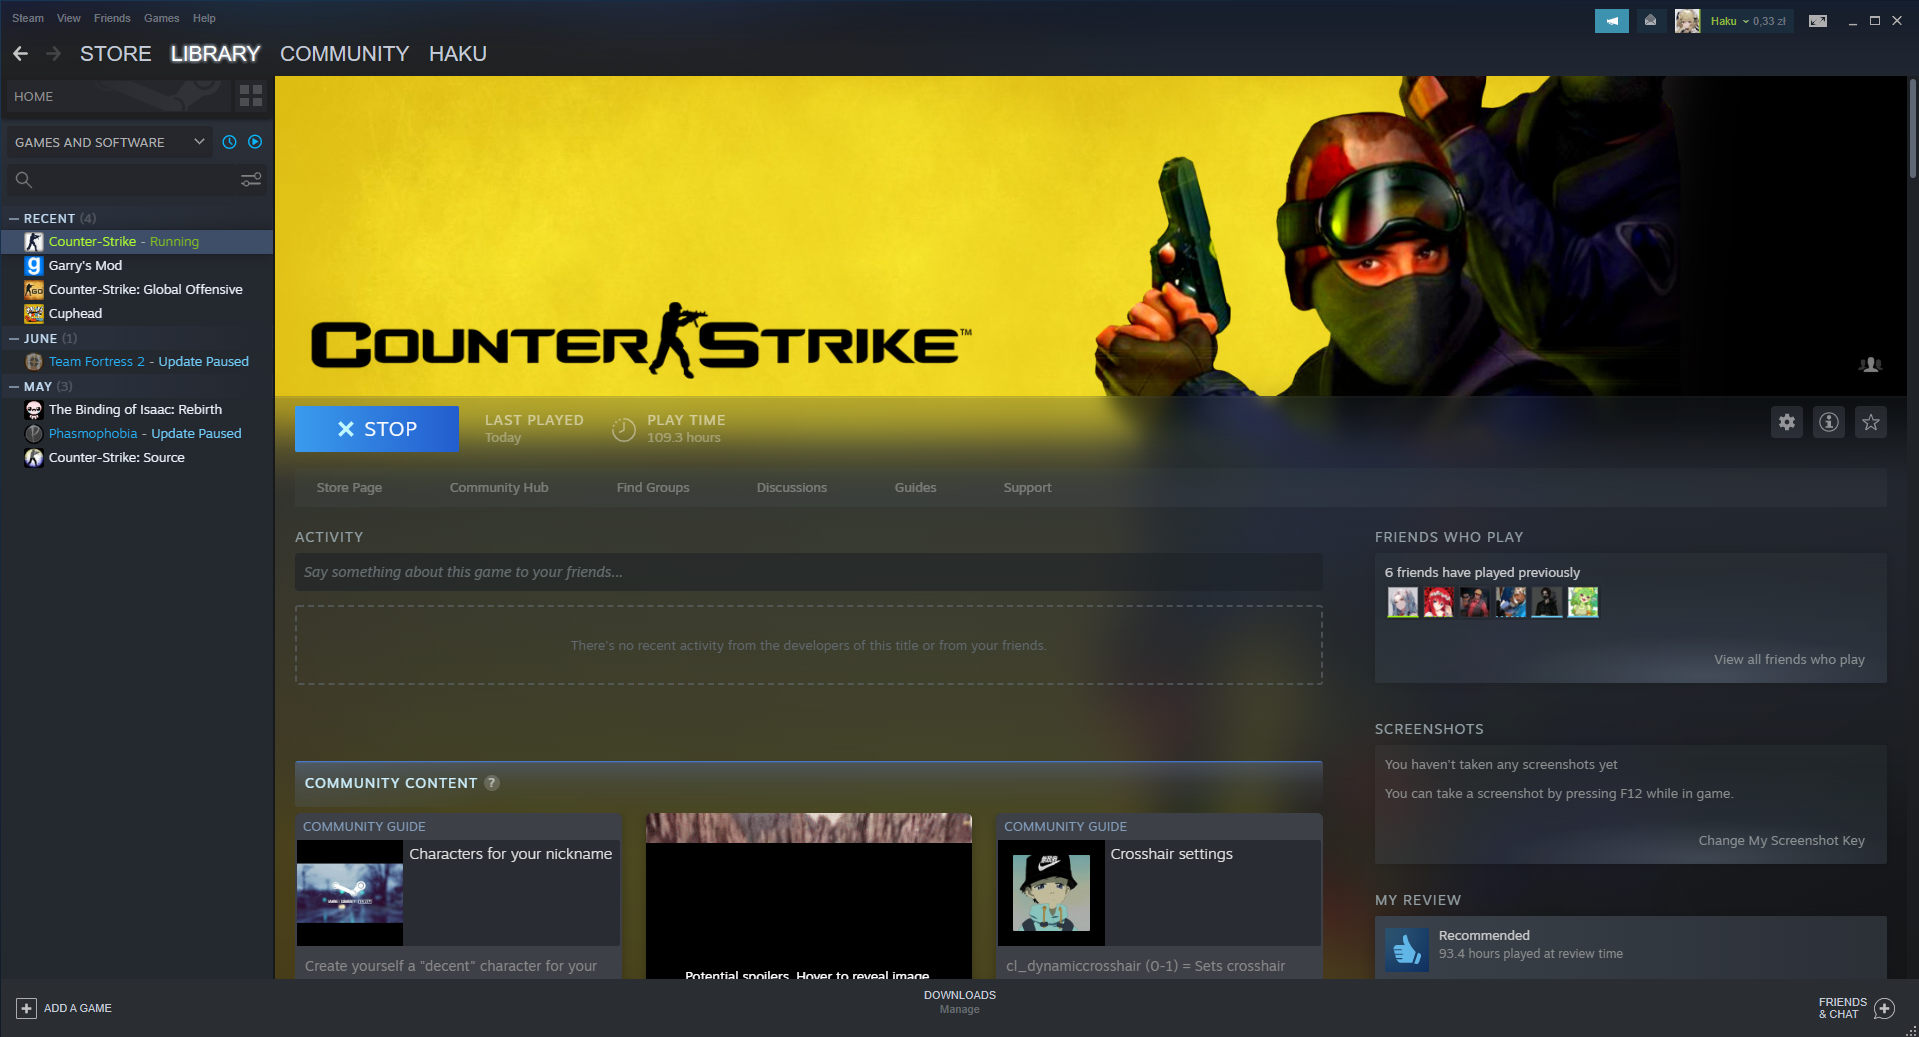Image resolution: width=1919 pixels, height=1037 pixels.
Task: Switch to Big Picture mode icon
Action: point(1818,21)
